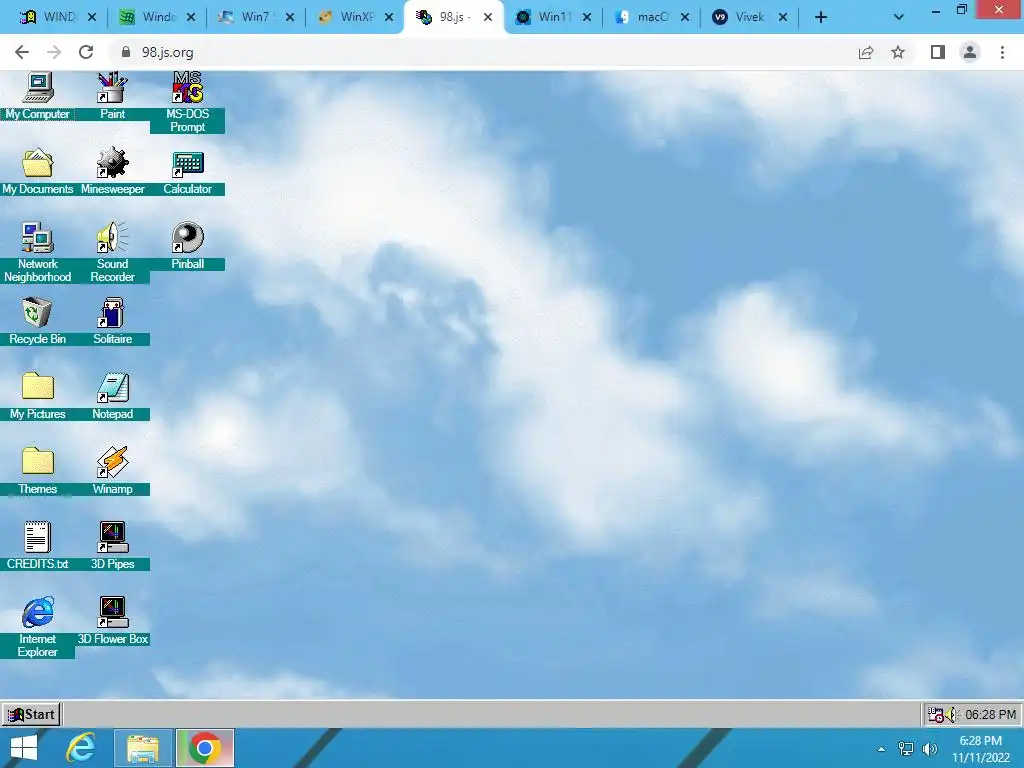The width and height of the screenshot is (1024, 768).
Task: Open host clock showing 11/11/2022
Action: click(x=980, y=749)
